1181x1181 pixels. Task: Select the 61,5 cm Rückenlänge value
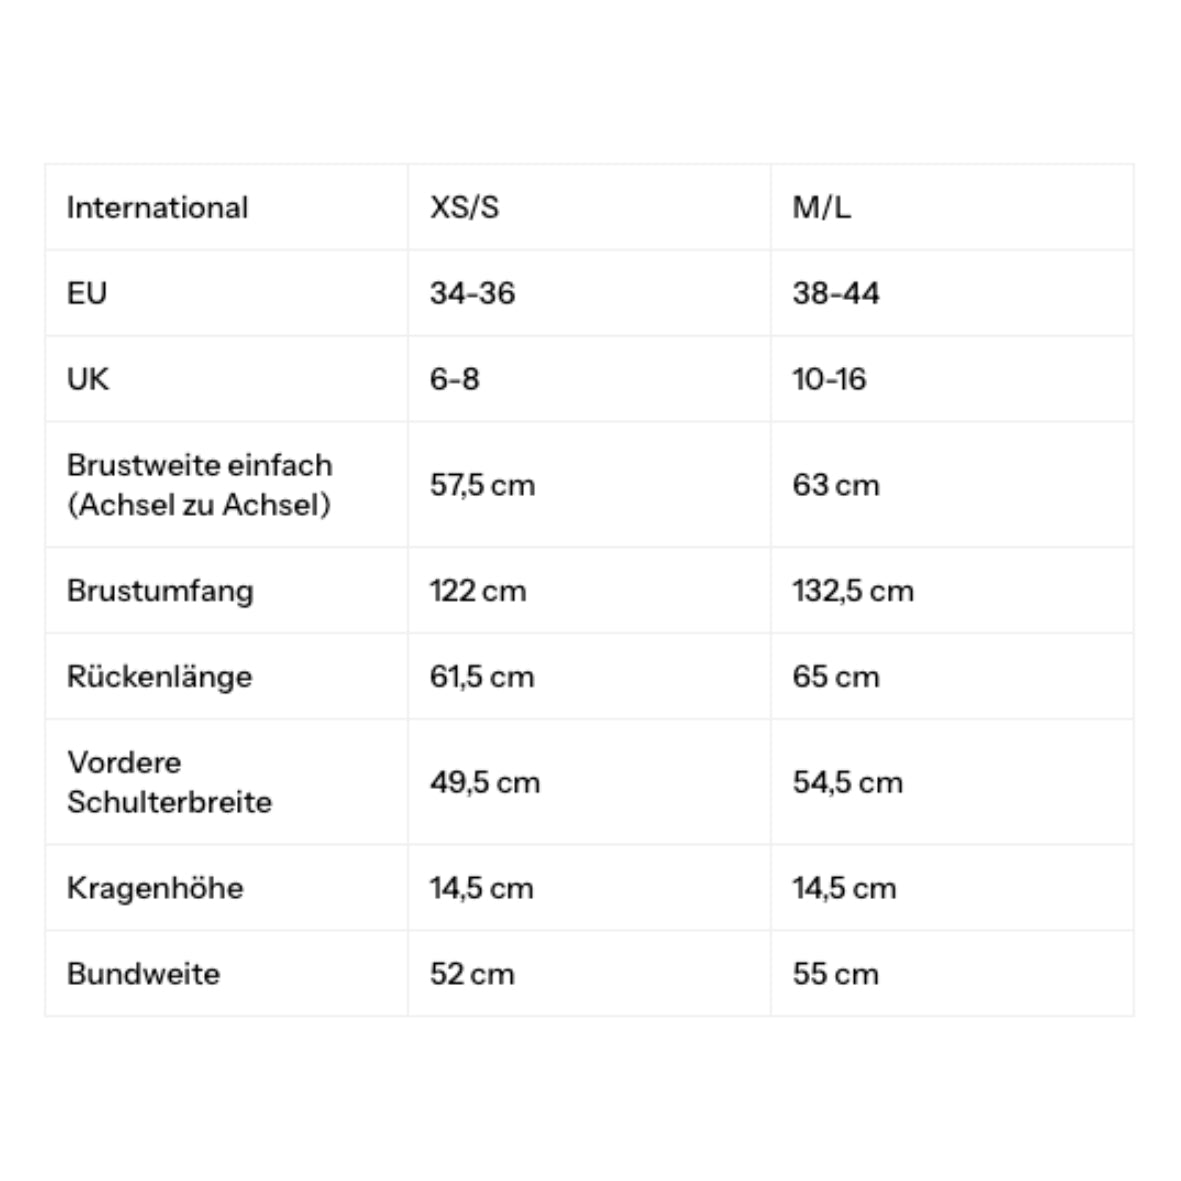481,677
